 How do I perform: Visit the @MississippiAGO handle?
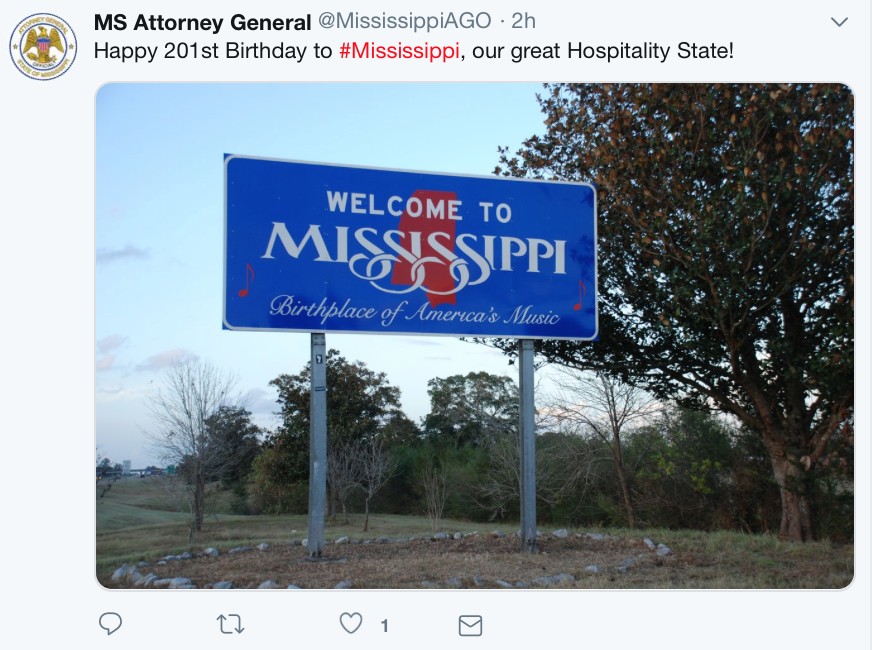[x=405, y=21]
